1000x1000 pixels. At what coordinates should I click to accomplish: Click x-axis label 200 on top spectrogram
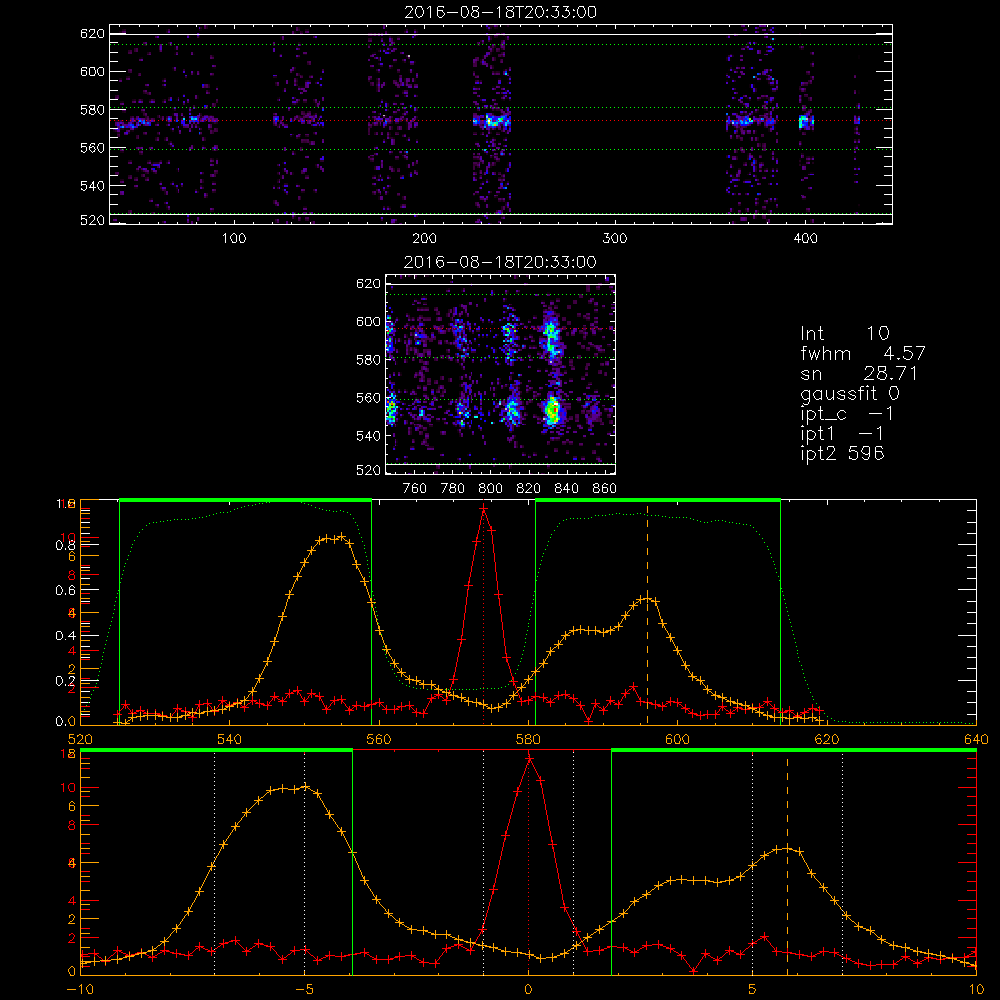coord(424,239)
